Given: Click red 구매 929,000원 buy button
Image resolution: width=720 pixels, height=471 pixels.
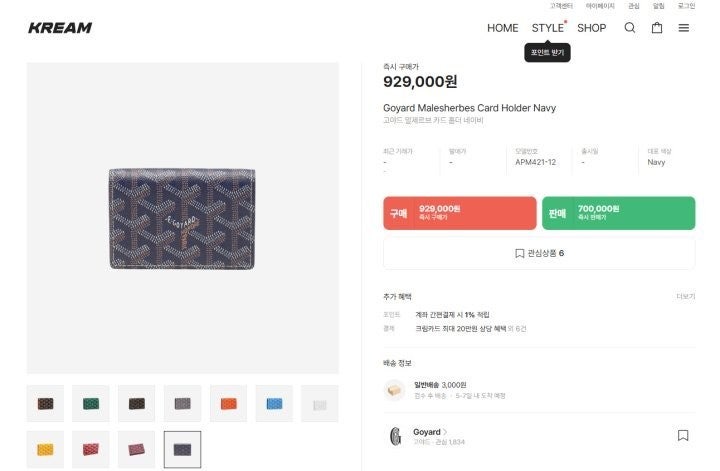Looking at the screenshot, I should click(460, 213).
